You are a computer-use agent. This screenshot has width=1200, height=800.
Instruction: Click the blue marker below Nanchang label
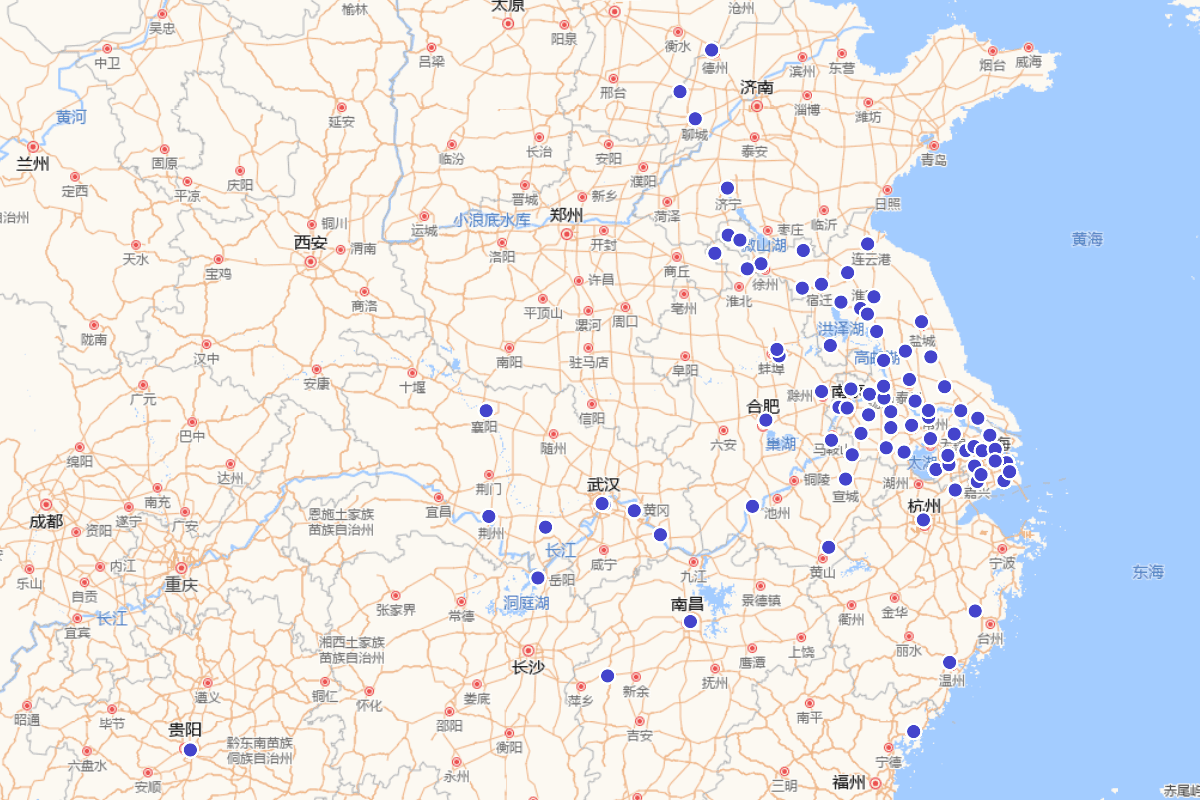click(x=690, y=621)
